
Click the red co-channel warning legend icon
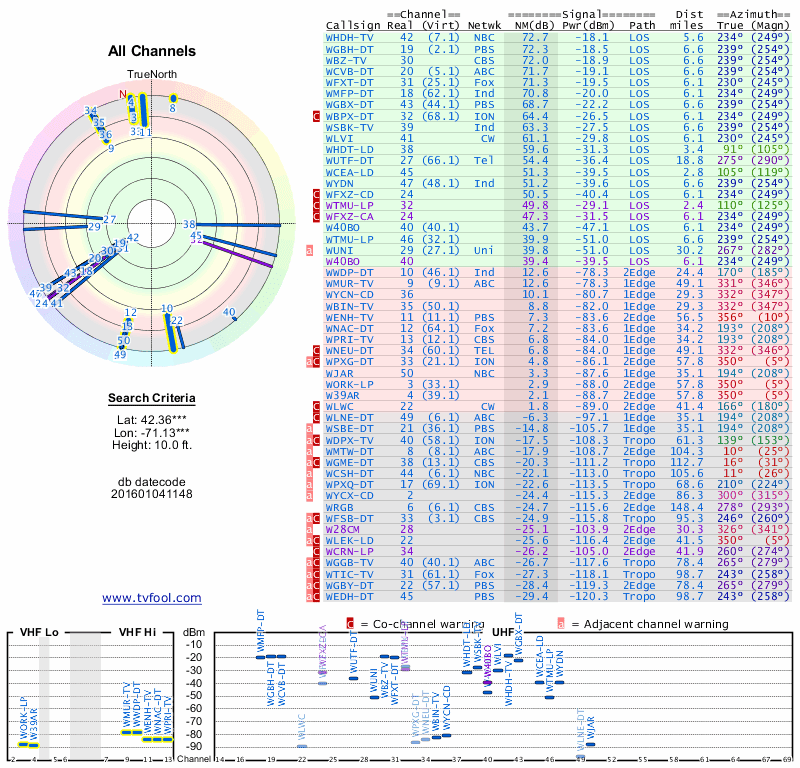coord(350,622)
